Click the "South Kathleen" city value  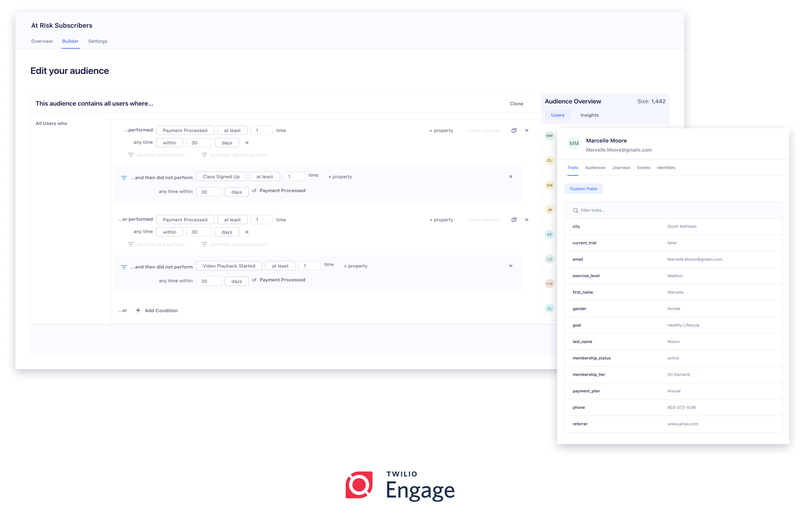682,227
